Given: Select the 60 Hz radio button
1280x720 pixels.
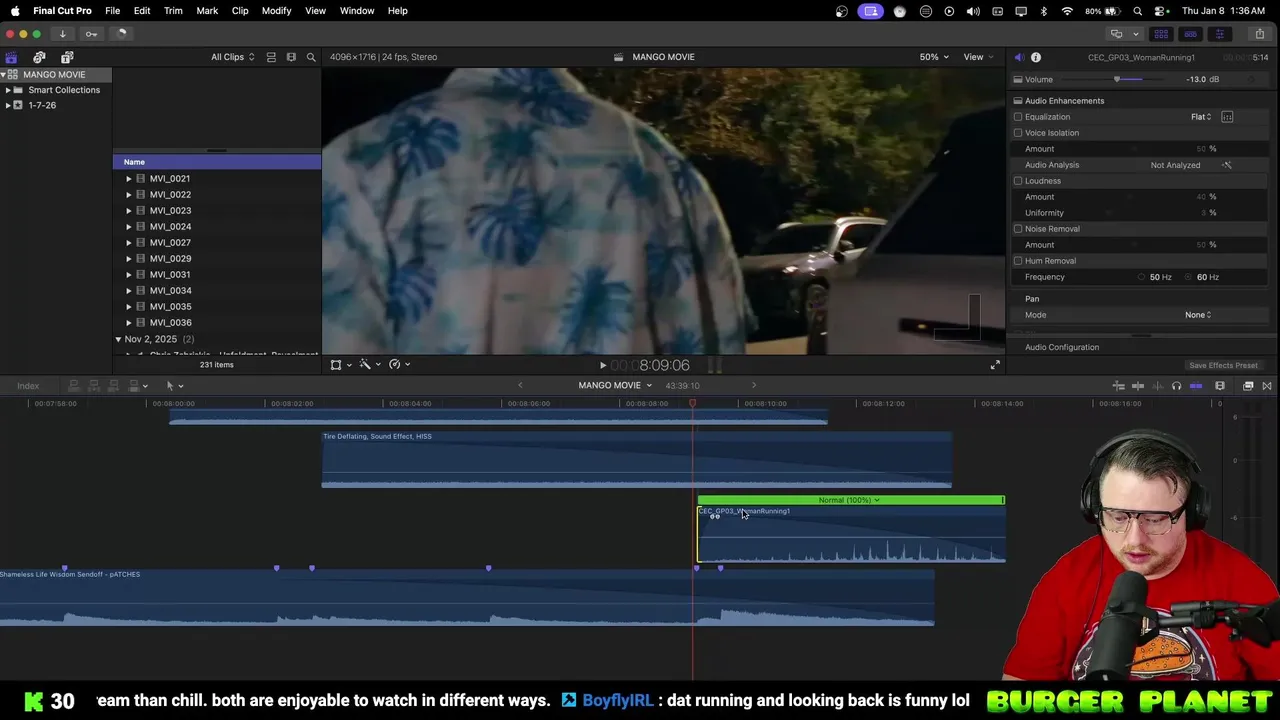Looking at the screenshot, I should [x=1189, y=277].
